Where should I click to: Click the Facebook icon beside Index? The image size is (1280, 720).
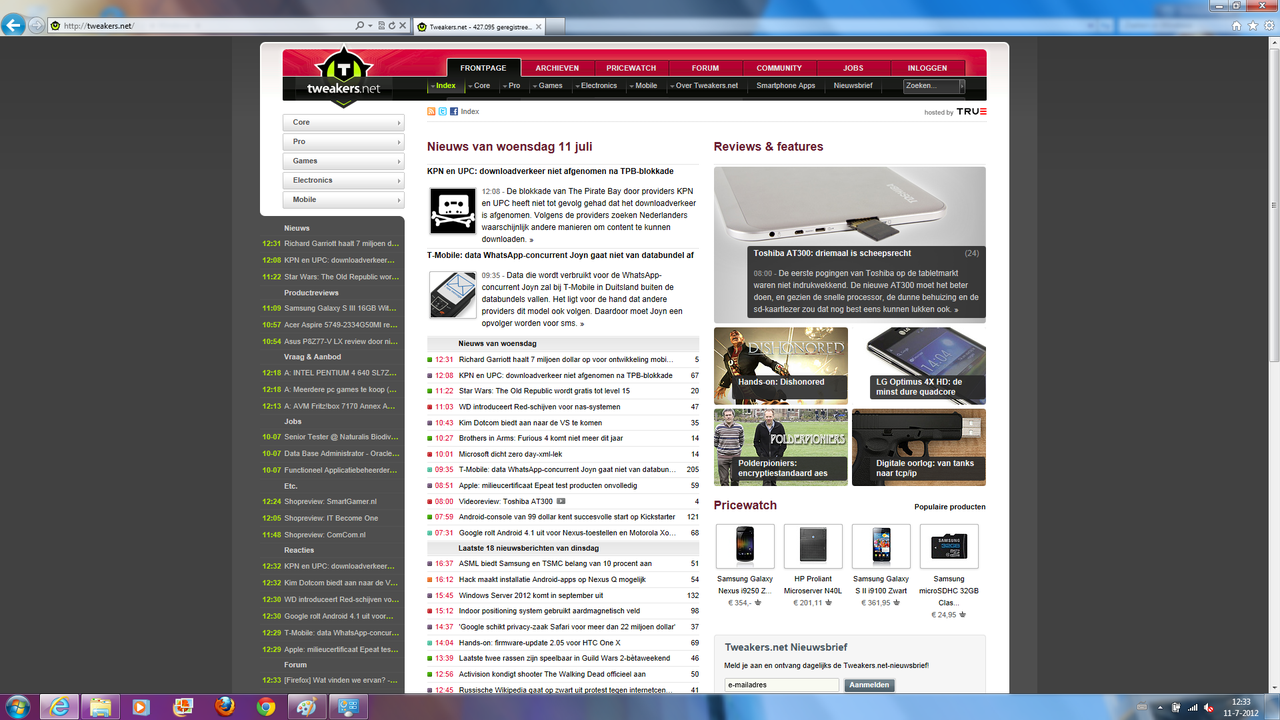pyautogui.click(x=453, y=112)
